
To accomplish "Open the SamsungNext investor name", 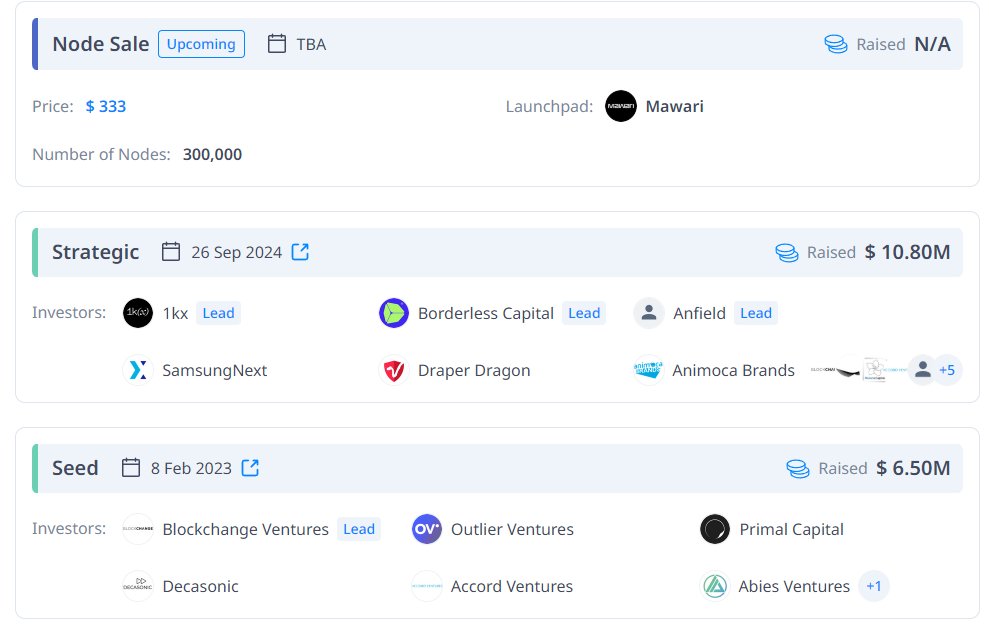I will click(x=214, y=370).
